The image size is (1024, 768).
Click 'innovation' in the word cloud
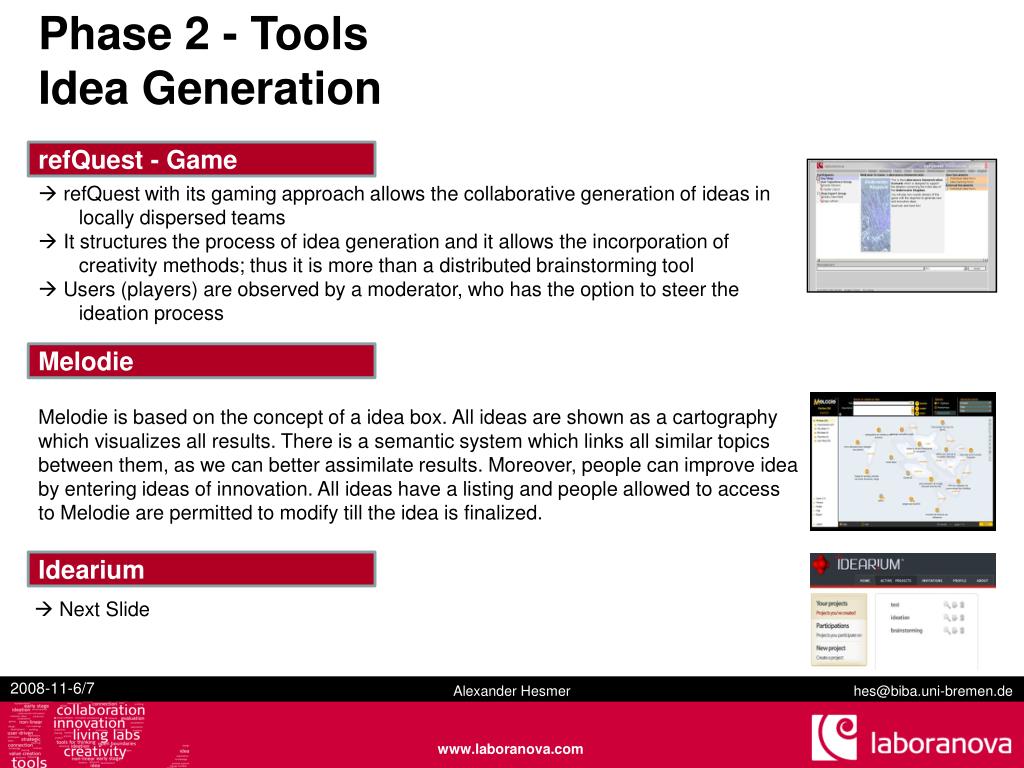point(89,724)
